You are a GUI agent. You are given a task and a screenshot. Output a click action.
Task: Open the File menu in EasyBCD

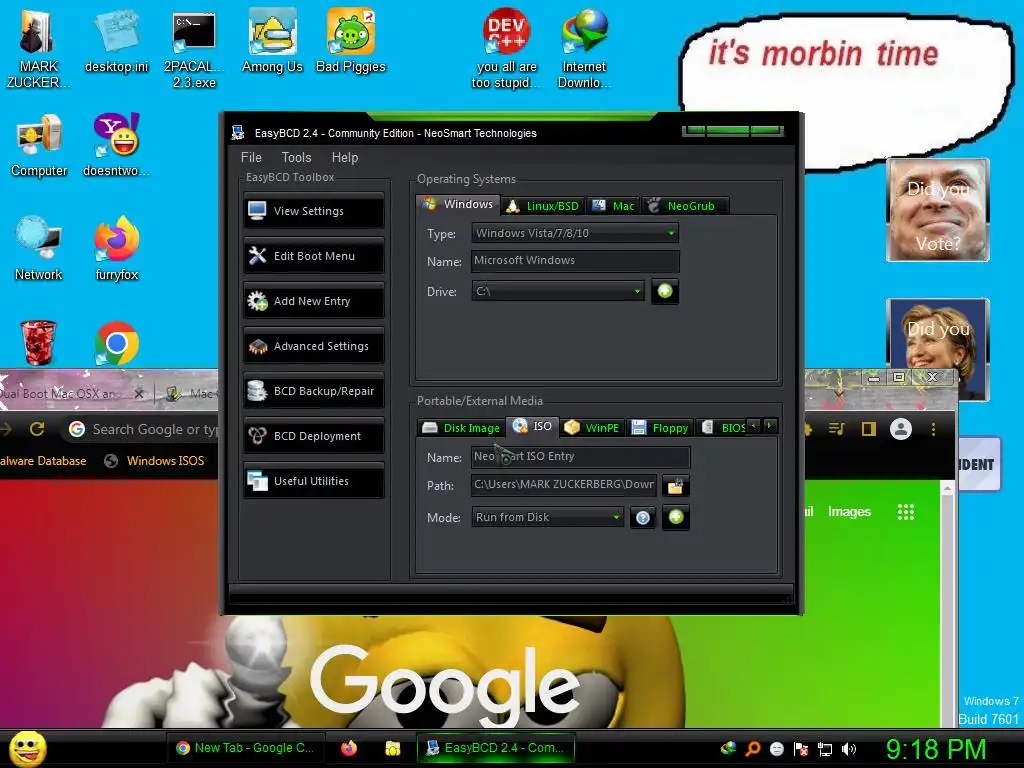pos(251,157)
